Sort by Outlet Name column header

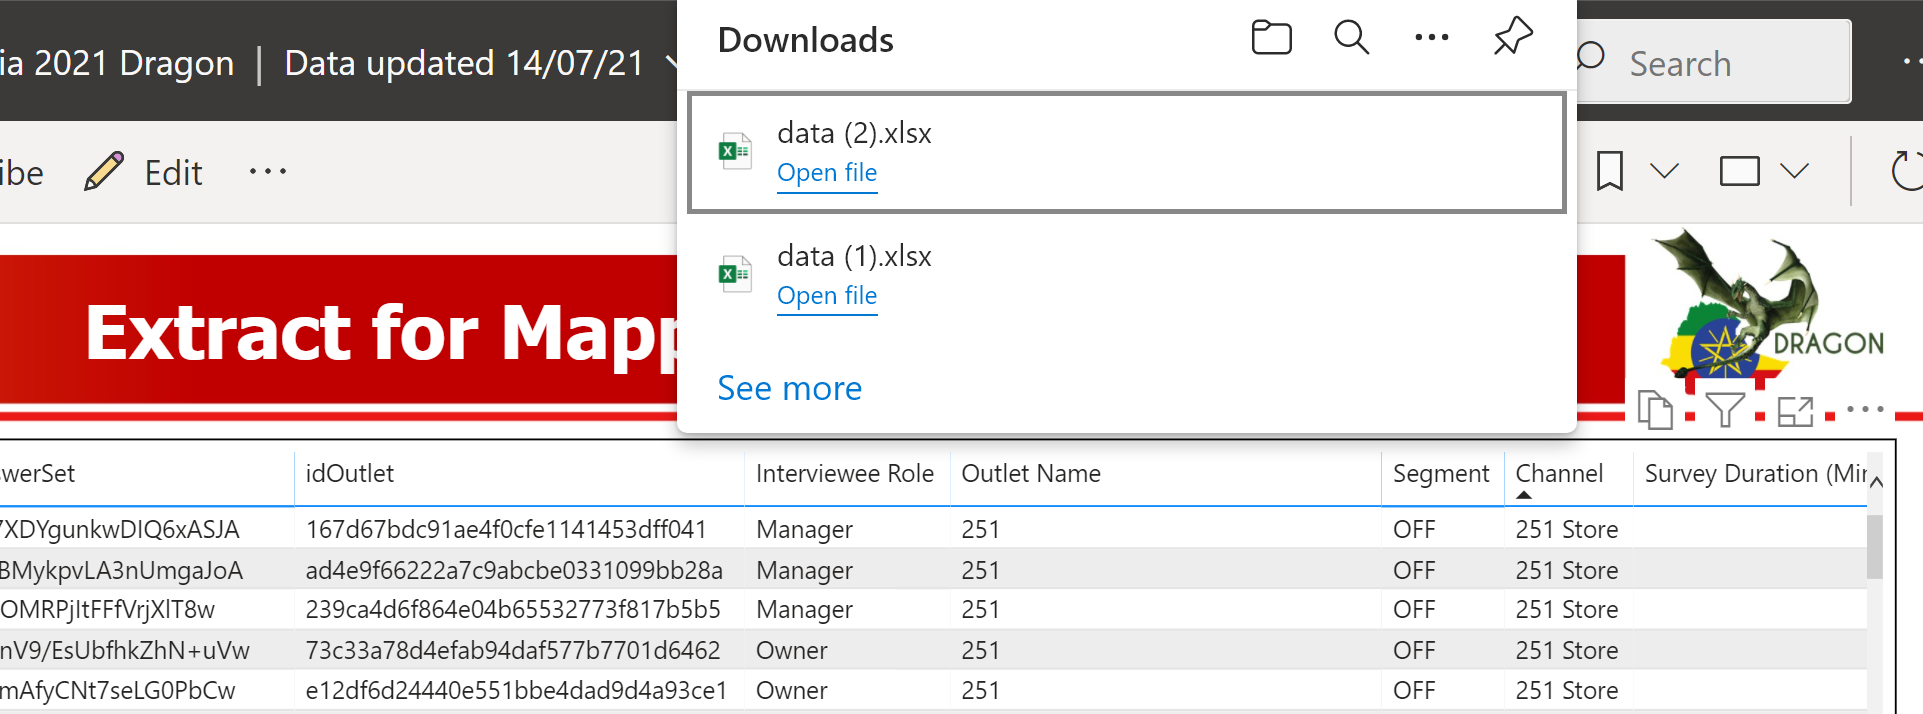coord(1165,474)
